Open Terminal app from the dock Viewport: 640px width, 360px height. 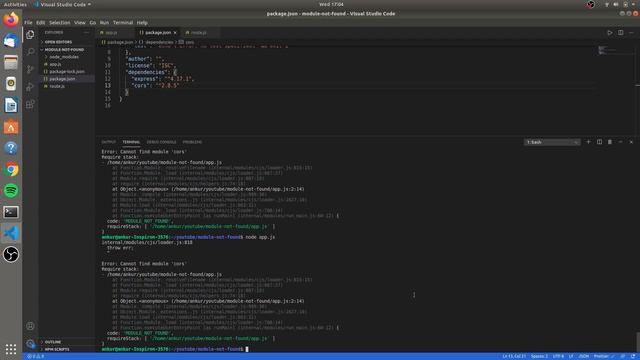[x=11, y=212]
